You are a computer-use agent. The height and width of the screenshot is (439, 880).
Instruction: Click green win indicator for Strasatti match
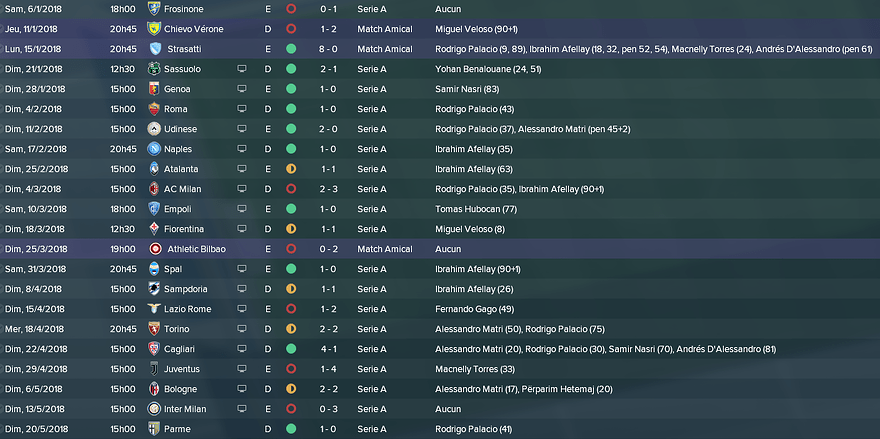(x=291, y=48)
